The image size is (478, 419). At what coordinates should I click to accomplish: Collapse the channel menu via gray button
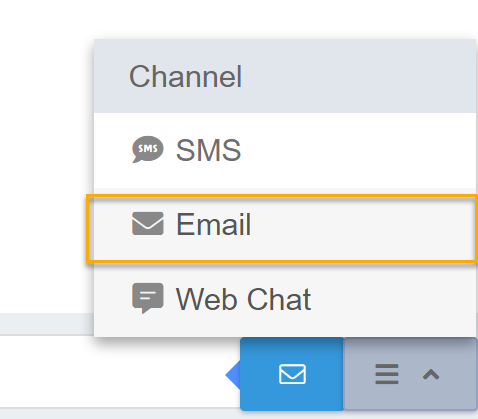[x=410, y=374]
